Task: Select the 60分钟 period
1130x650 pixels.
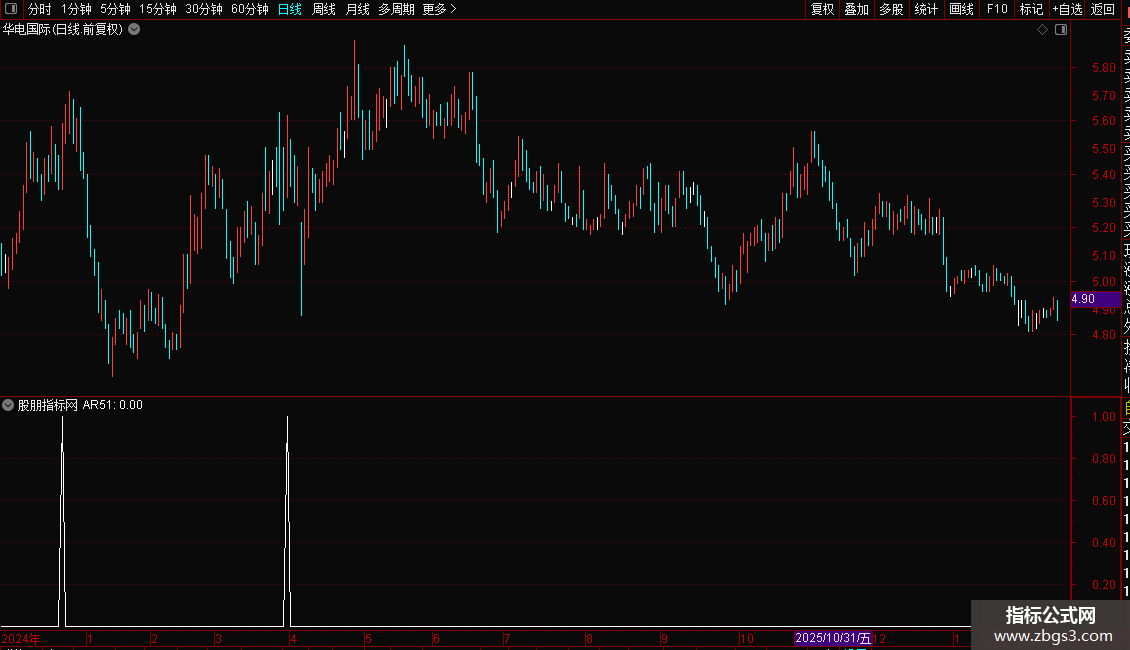Action: (250, 9)
